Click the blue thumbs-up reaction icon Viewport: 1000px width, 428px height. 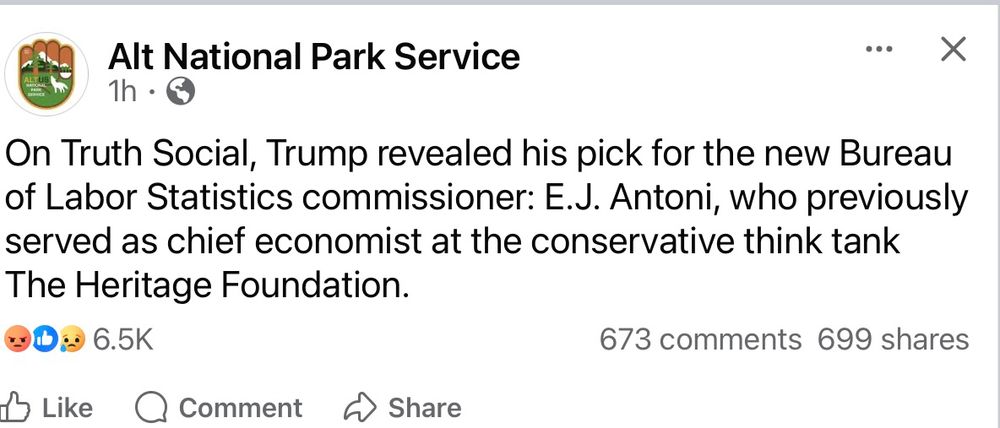tap(45, 339)
